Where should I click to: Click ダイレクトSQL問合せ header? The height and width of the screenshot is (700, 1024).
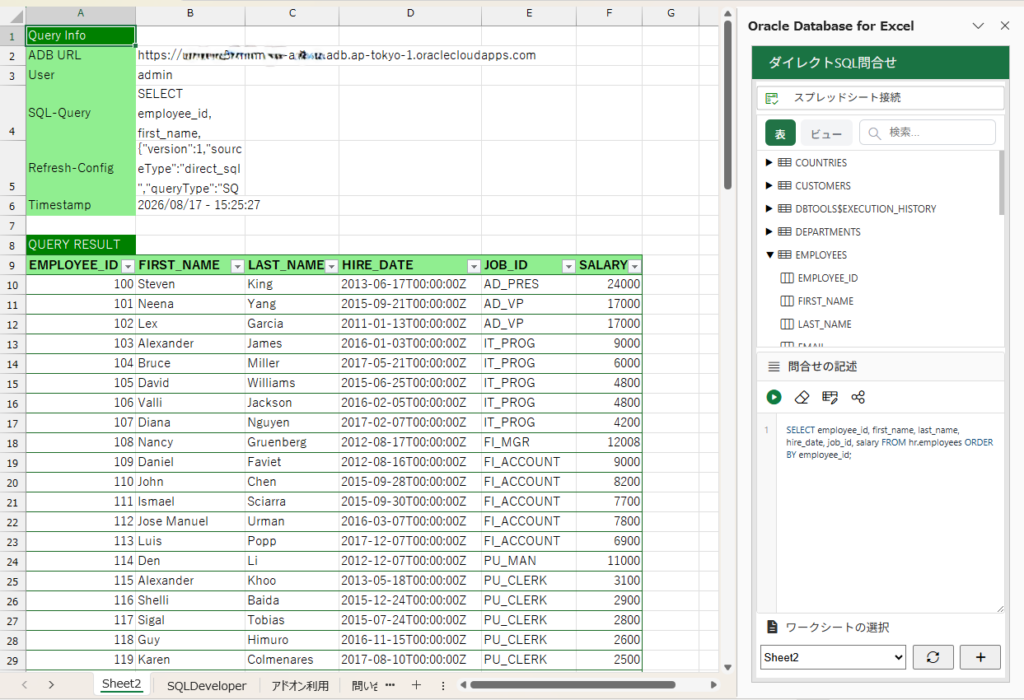pyautogui.click(x=880, y=63)
